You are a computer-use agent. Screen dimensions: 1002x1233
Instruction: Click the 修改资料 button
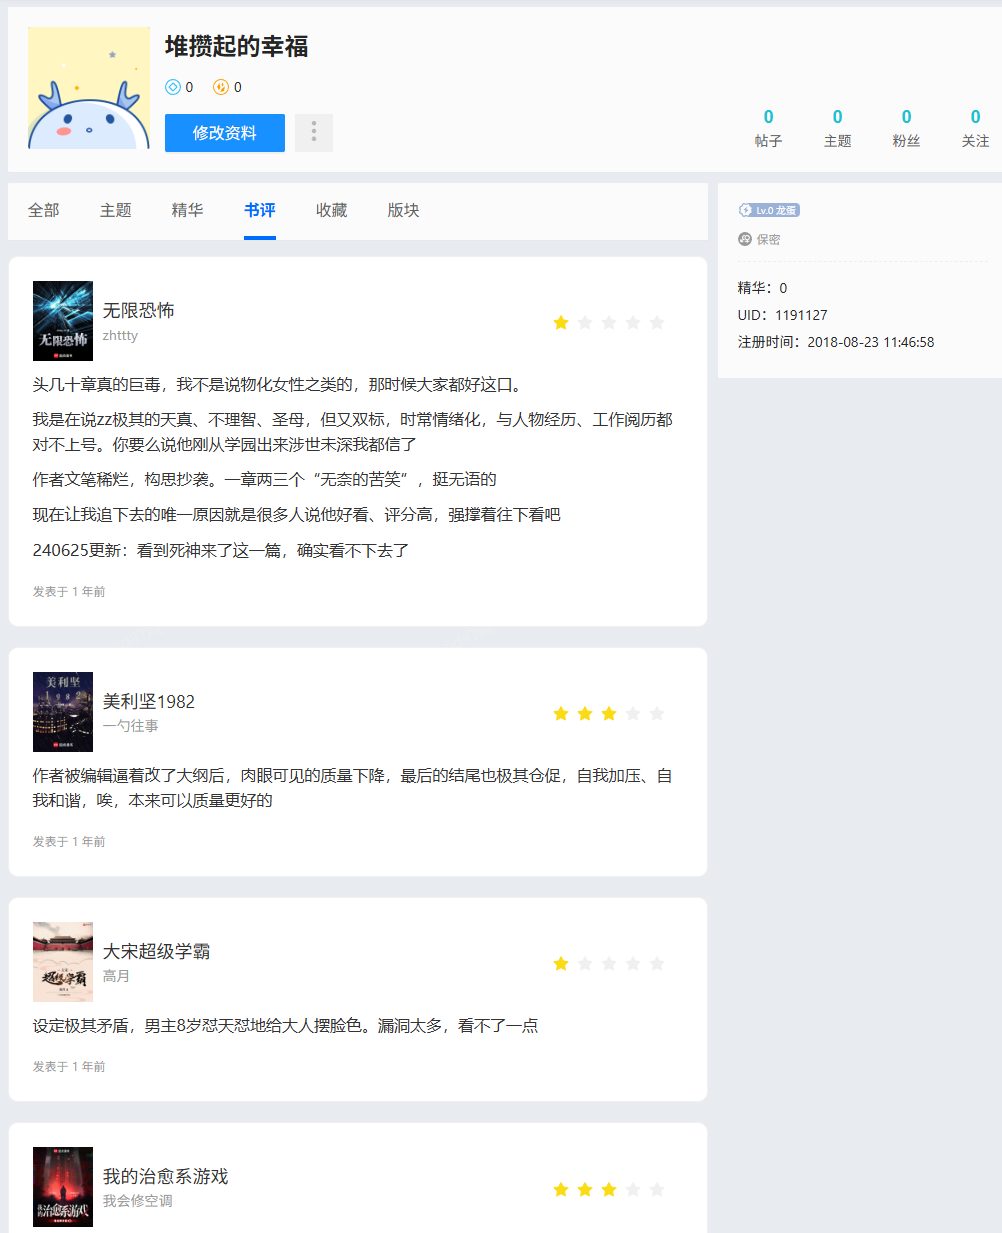point(225,133)
